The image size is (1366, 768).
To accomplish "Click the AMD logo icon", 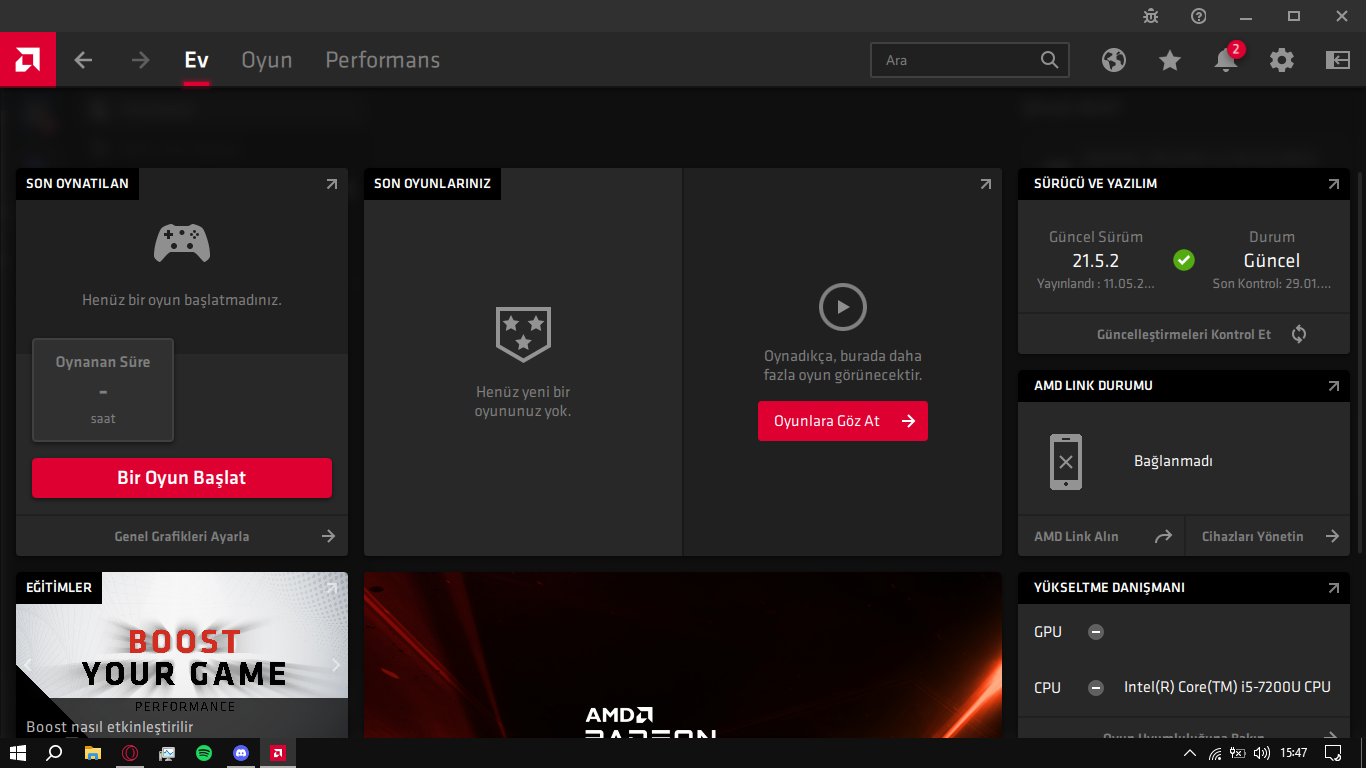I will 28,60.
